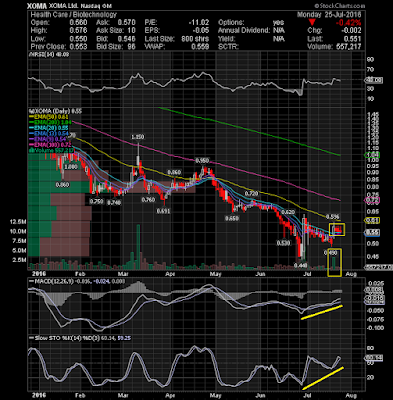Select the 0.950 price label near May
Screen dimensions: 393x400
pyautogui.click(x=202, y=161)
